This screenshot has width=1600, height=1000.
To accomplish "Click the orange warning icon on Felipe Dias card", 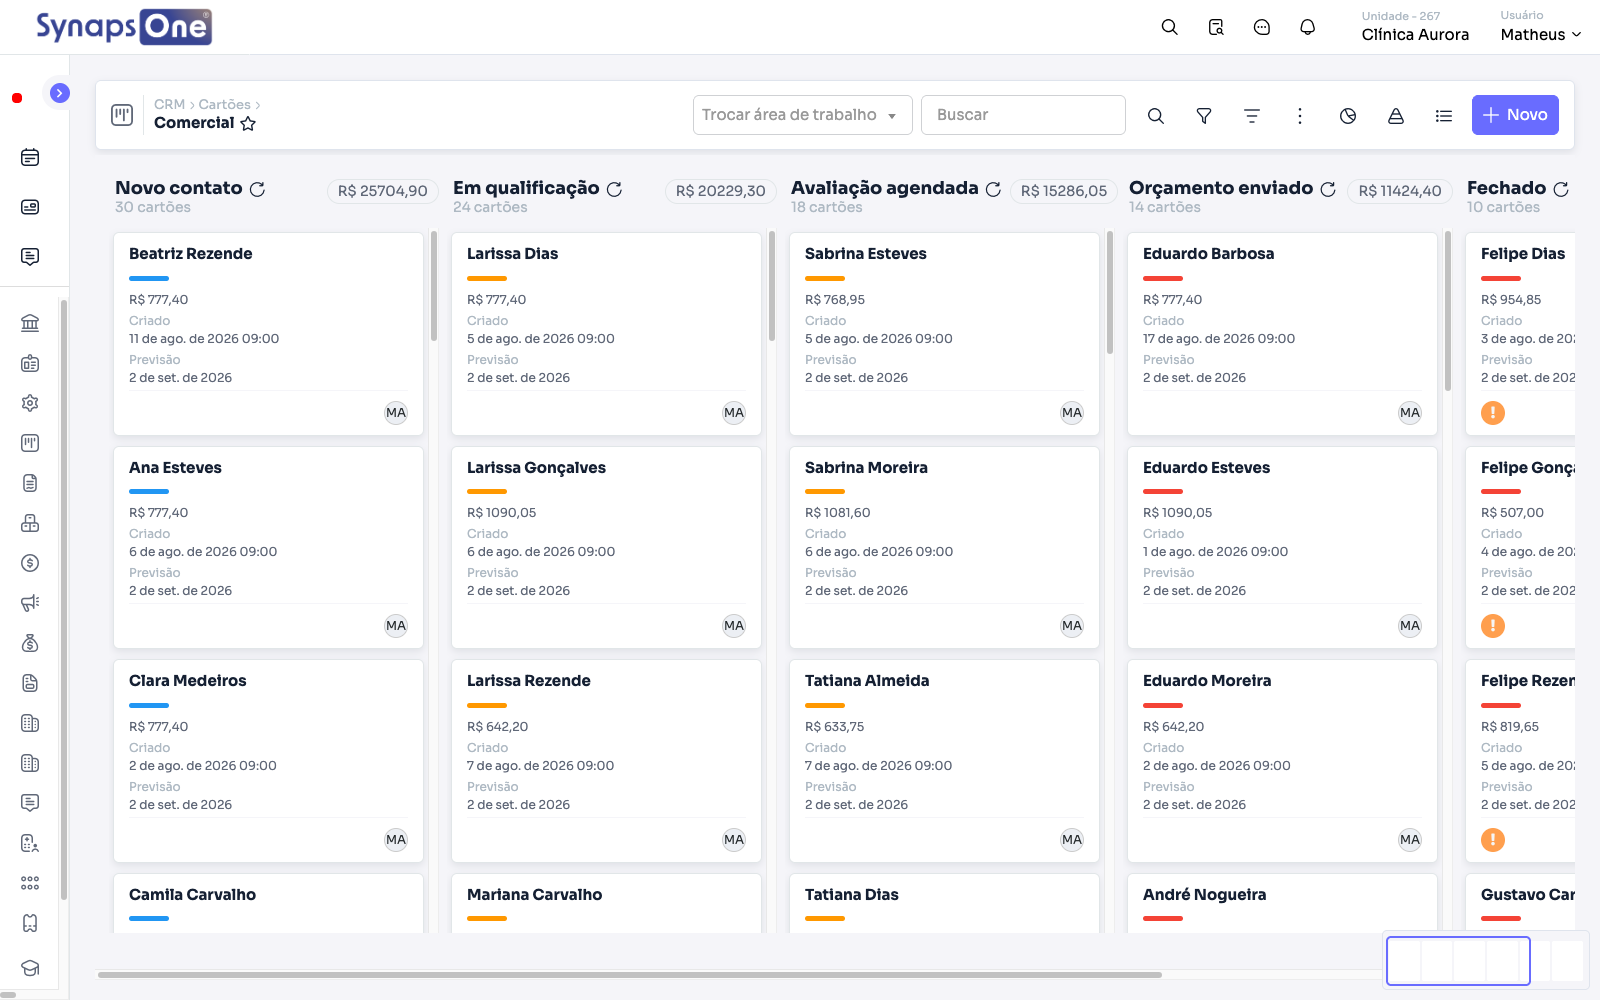I will click(x=1493, y=413).
